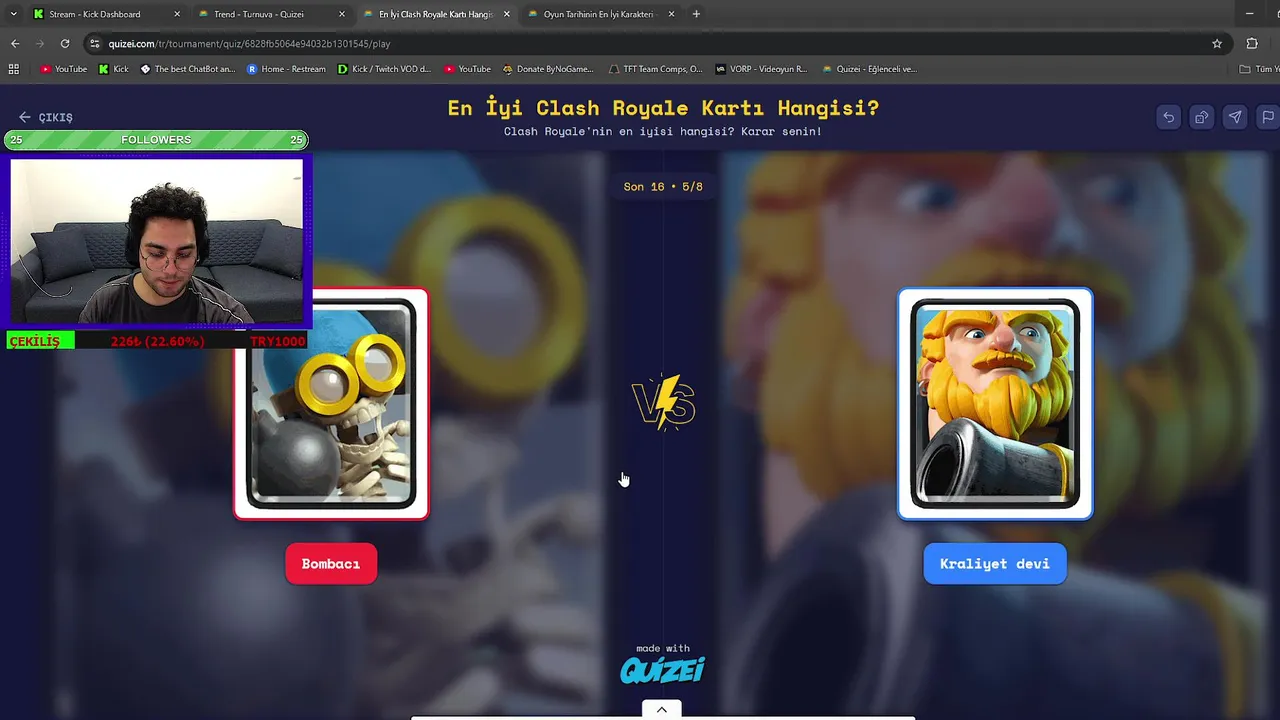This screenshot has width=1280, height=720.
Task: Open the YouTube bookmark beside Kick bookmark
Action: pos(64,69)
